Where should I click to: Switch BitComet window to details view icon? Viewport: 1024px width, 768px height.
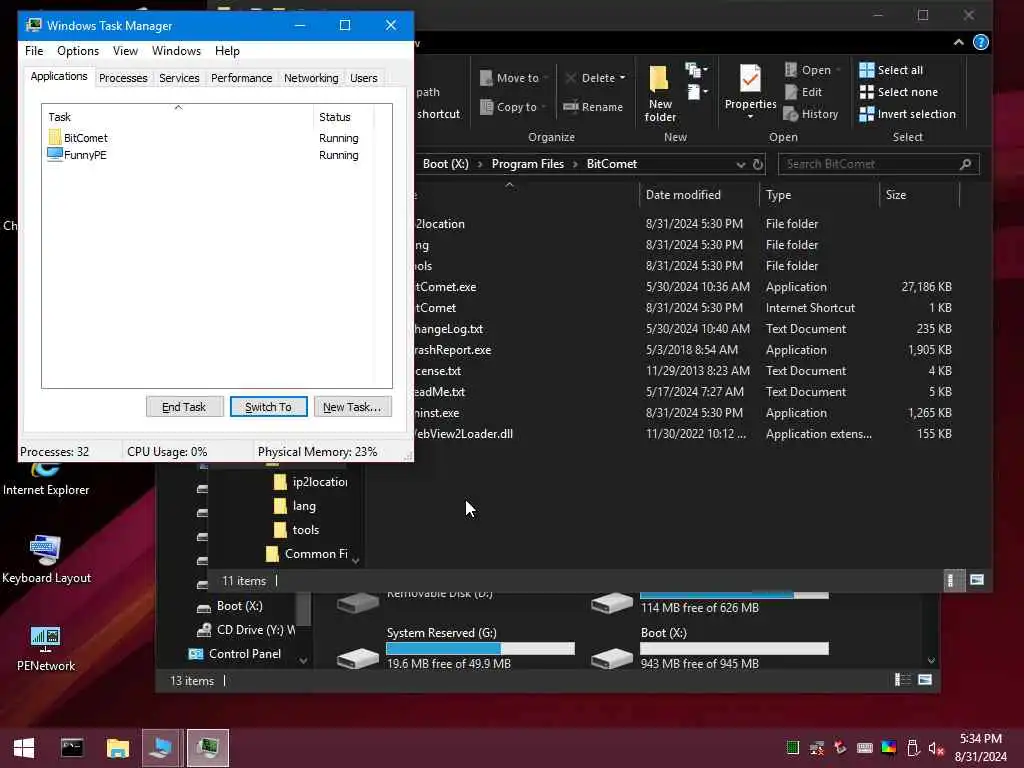click(952, 580)
